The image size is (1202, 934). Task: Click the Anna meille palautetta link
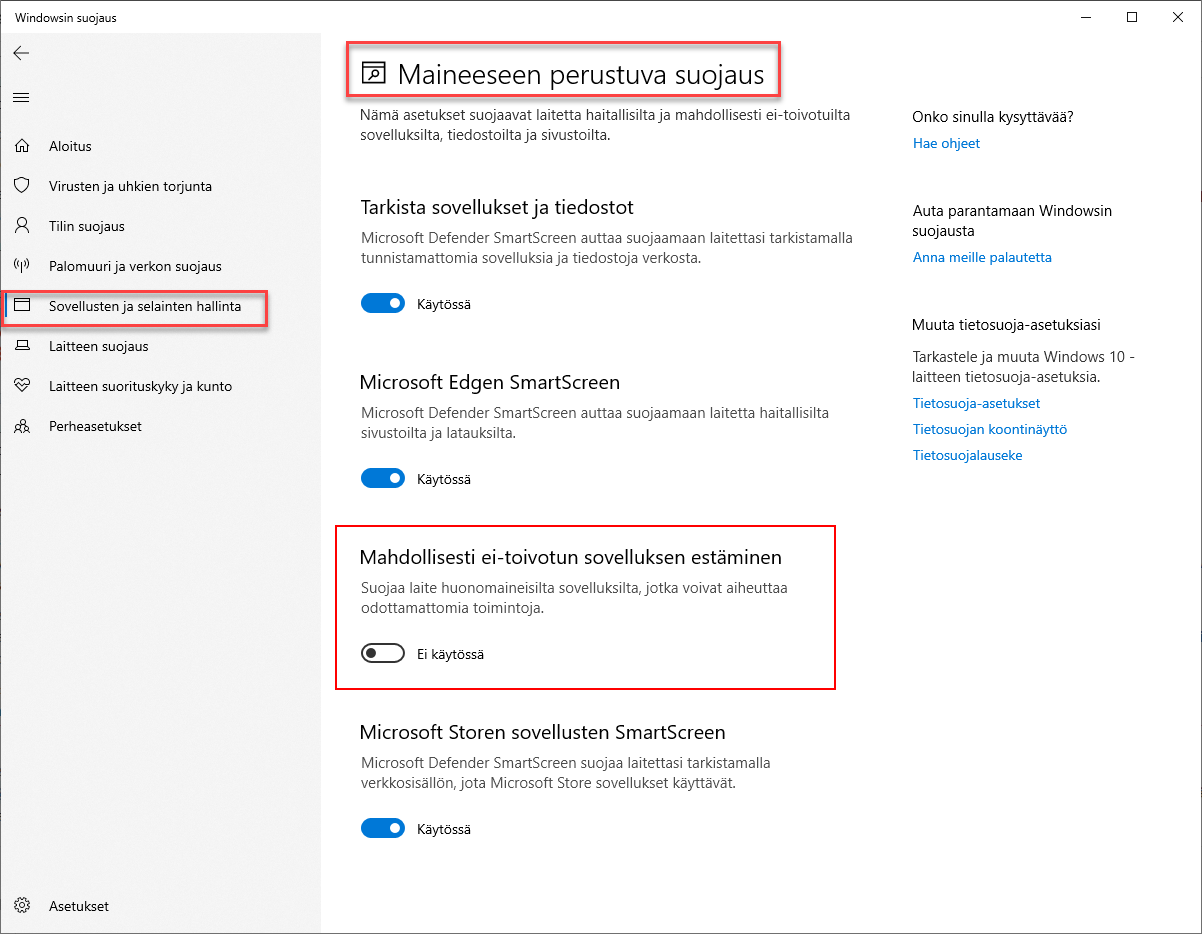point(982,257)
